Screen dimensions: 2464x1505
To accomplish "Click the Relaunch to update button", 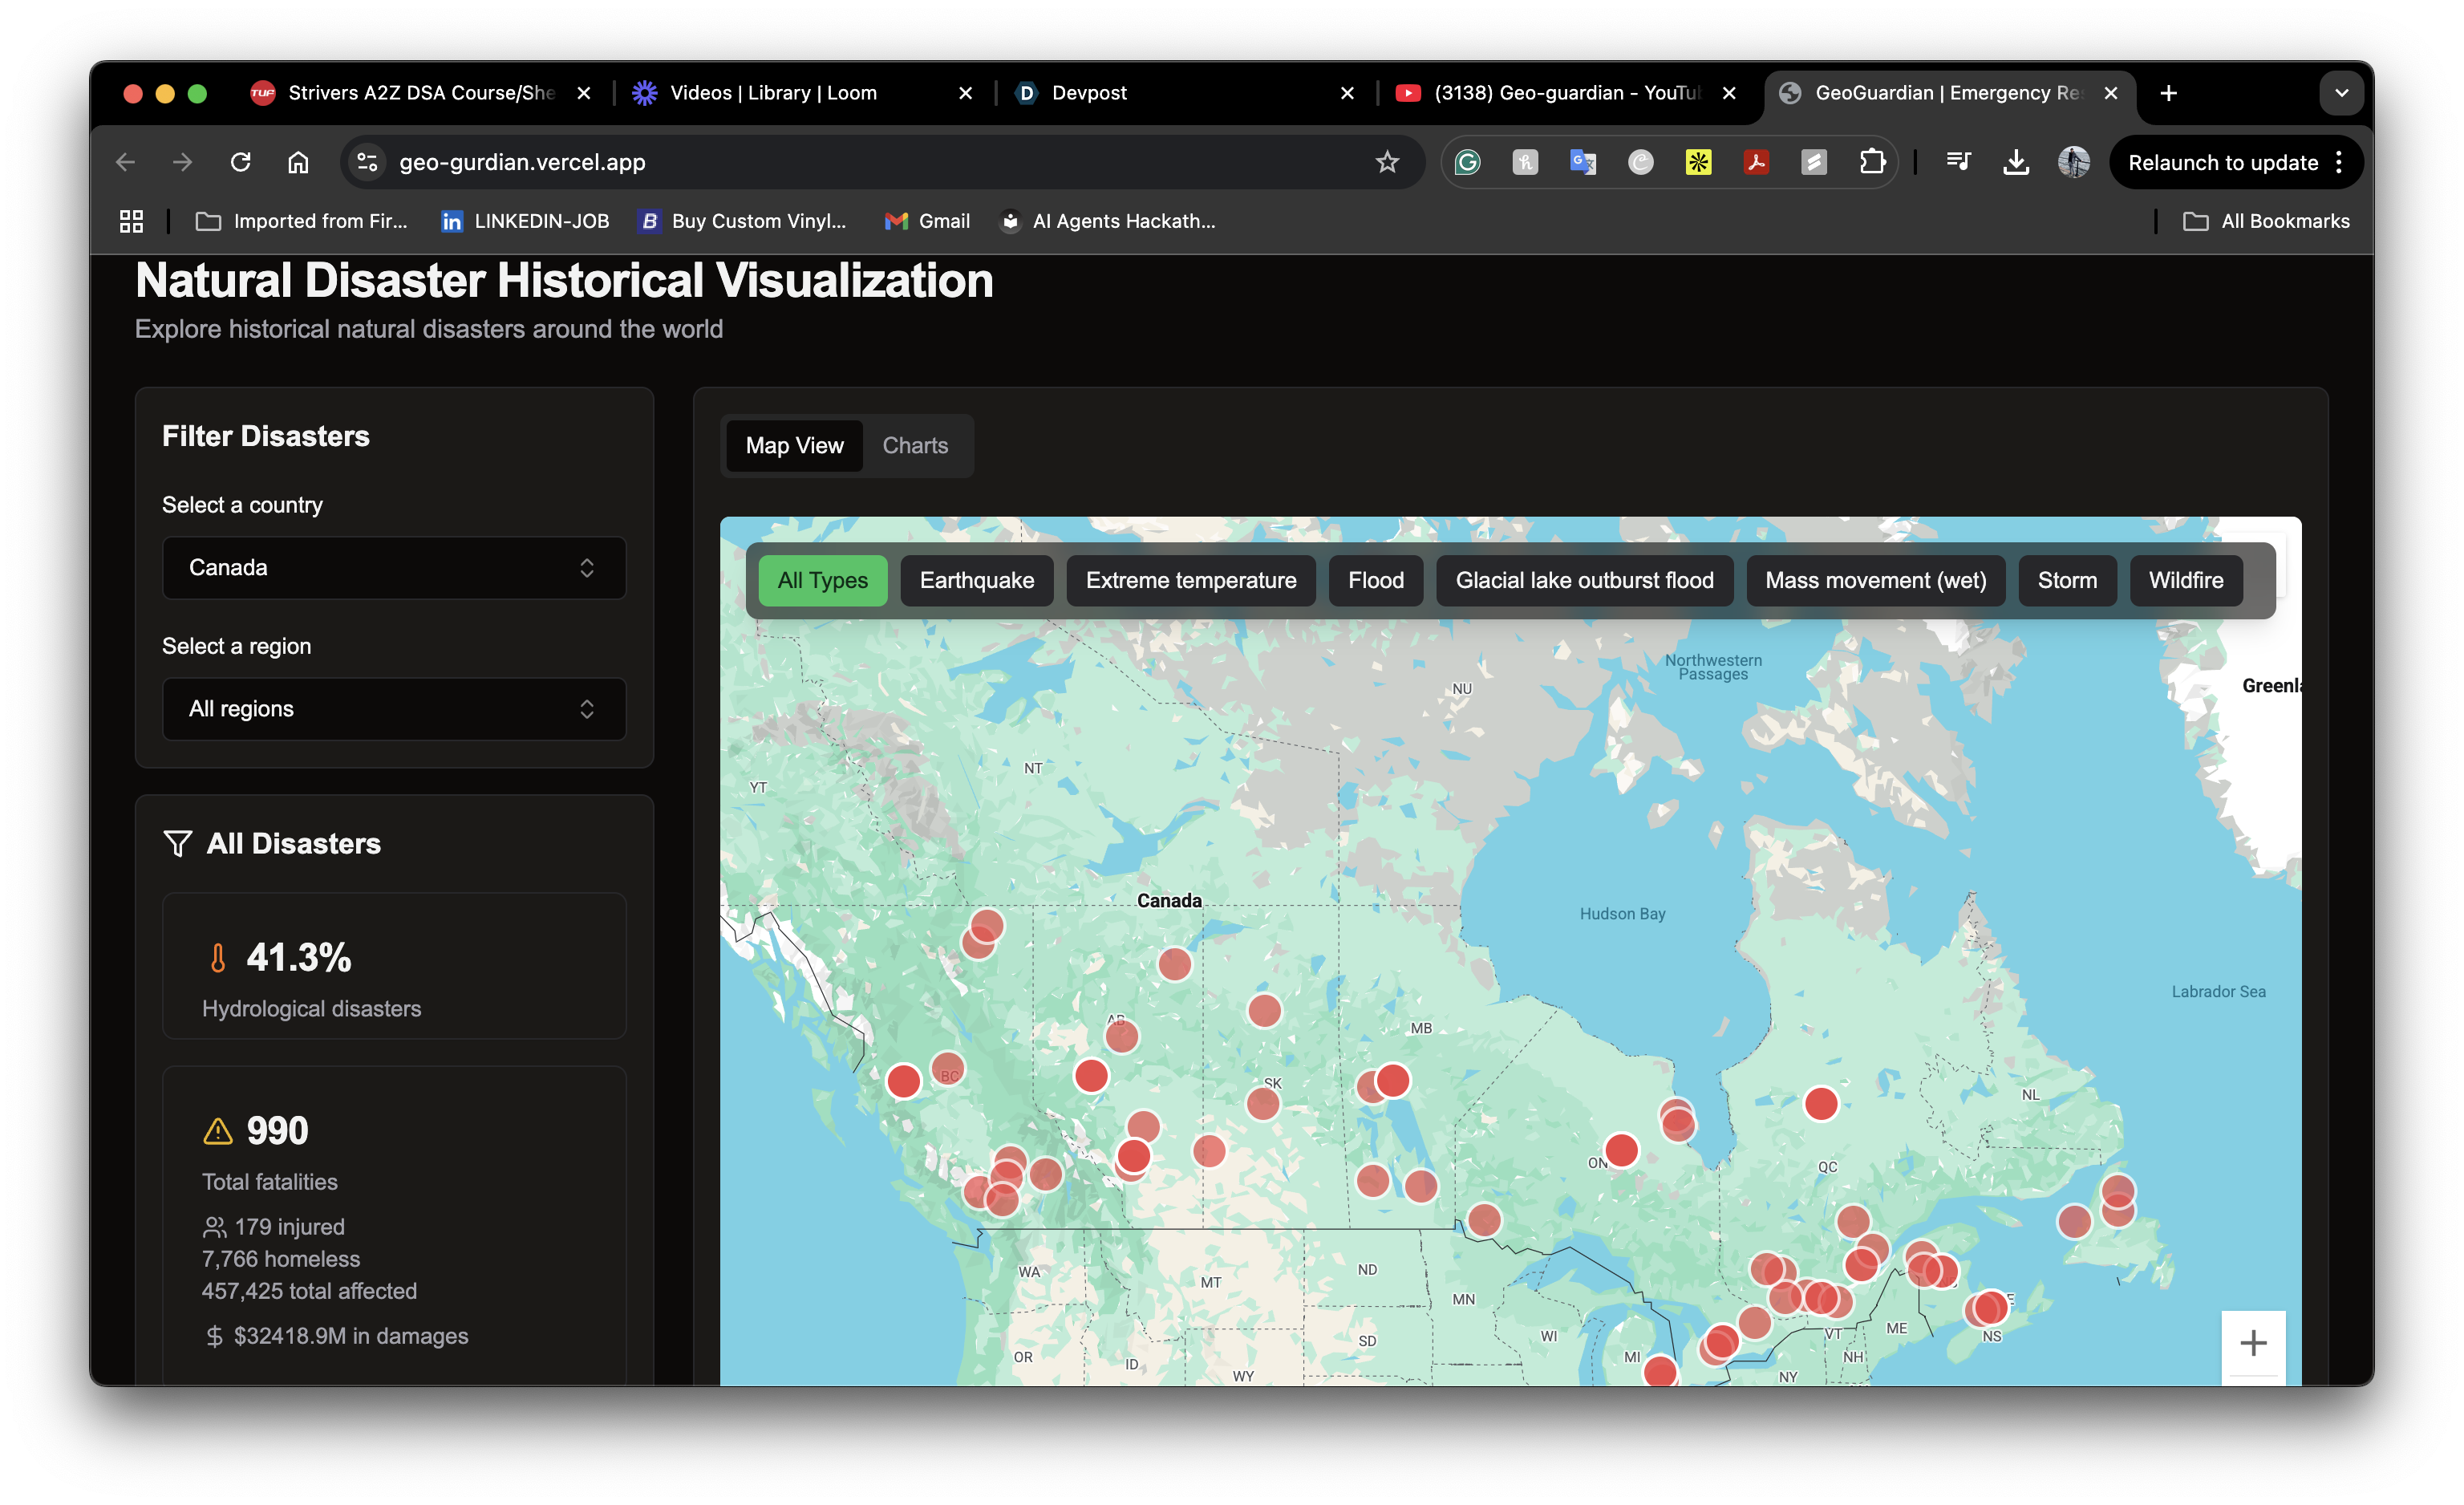I will (x=2222, y=162).
